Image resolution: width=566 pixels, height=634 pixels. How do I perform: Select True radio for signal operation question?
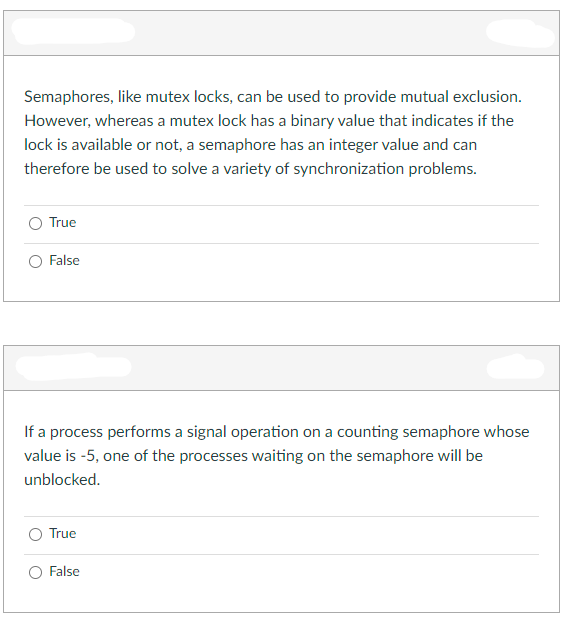pos(36,535)
